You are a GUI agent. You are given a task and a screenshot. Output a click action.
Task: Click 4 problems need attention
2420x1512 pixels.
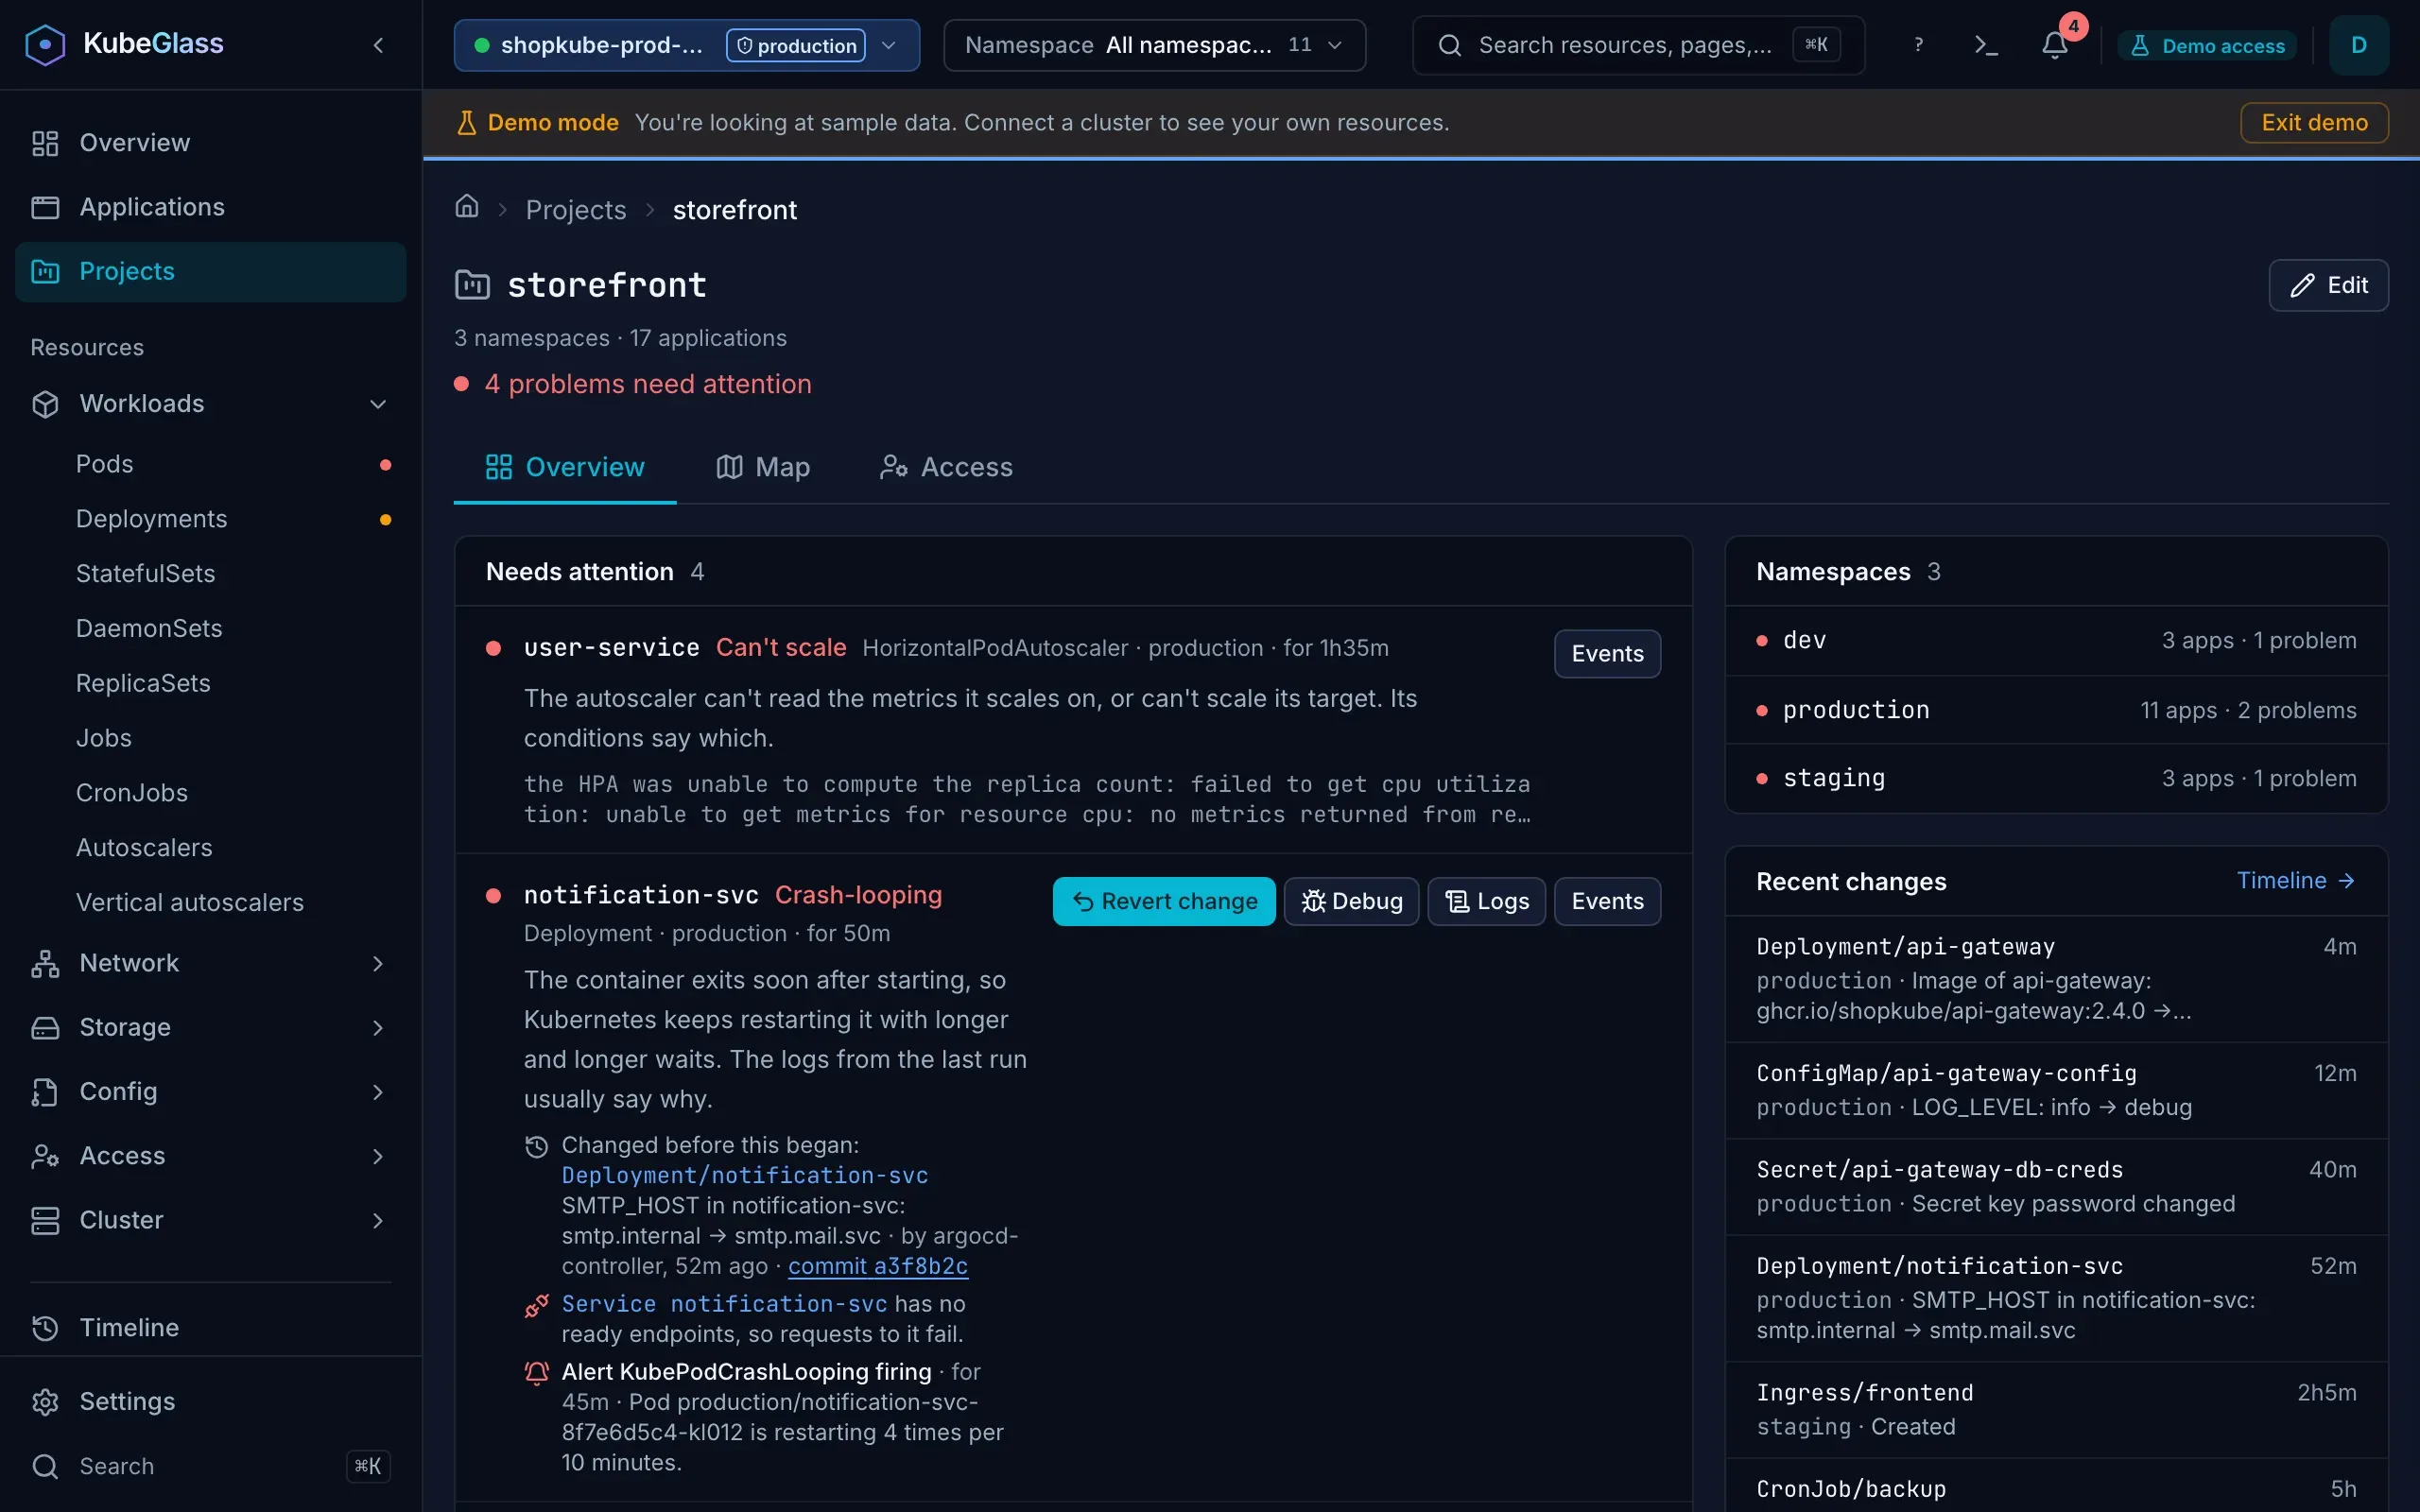click(x=648, y=385)
